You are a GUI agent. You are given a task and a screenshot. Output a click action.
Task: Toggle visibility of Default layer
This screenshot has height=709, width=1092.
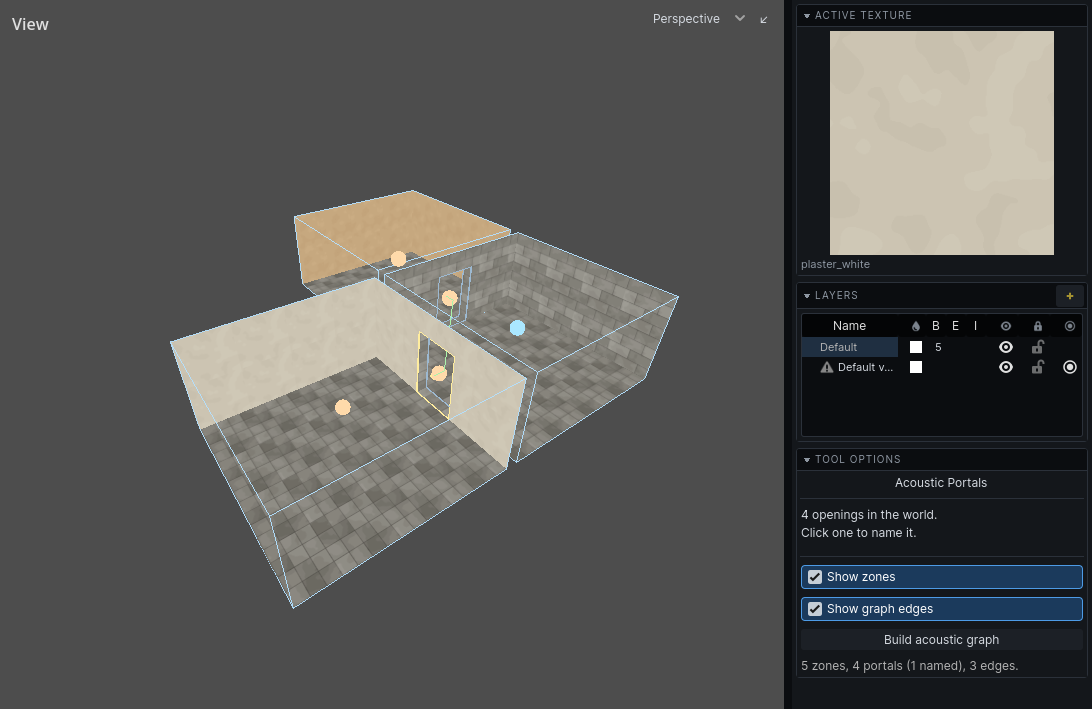[x=1006, y=347]
